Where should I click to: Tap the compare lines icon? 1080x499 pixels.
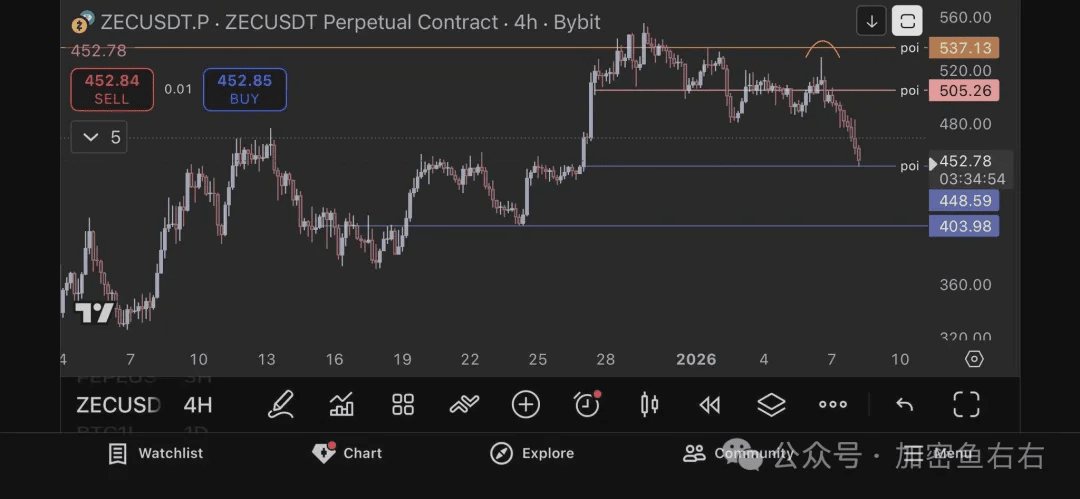(x=464, y=405)
